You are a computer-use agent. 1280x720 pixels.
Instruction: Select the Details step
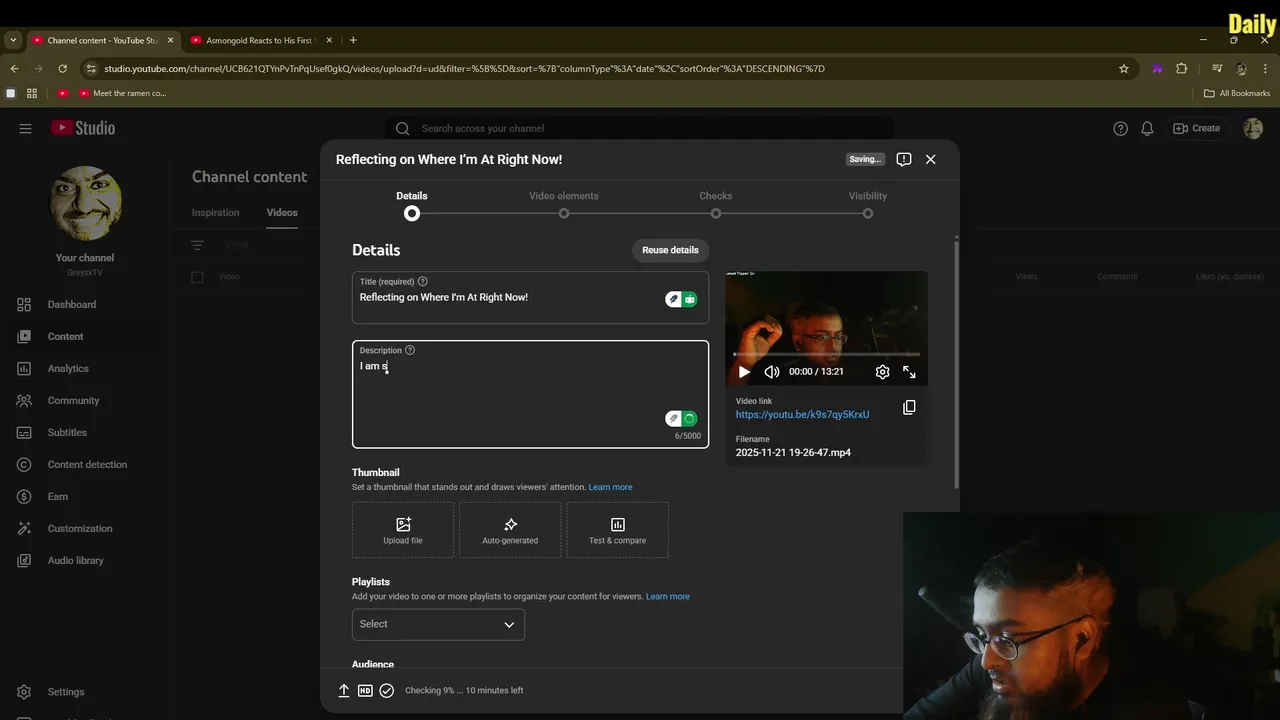tap(412, 204)
